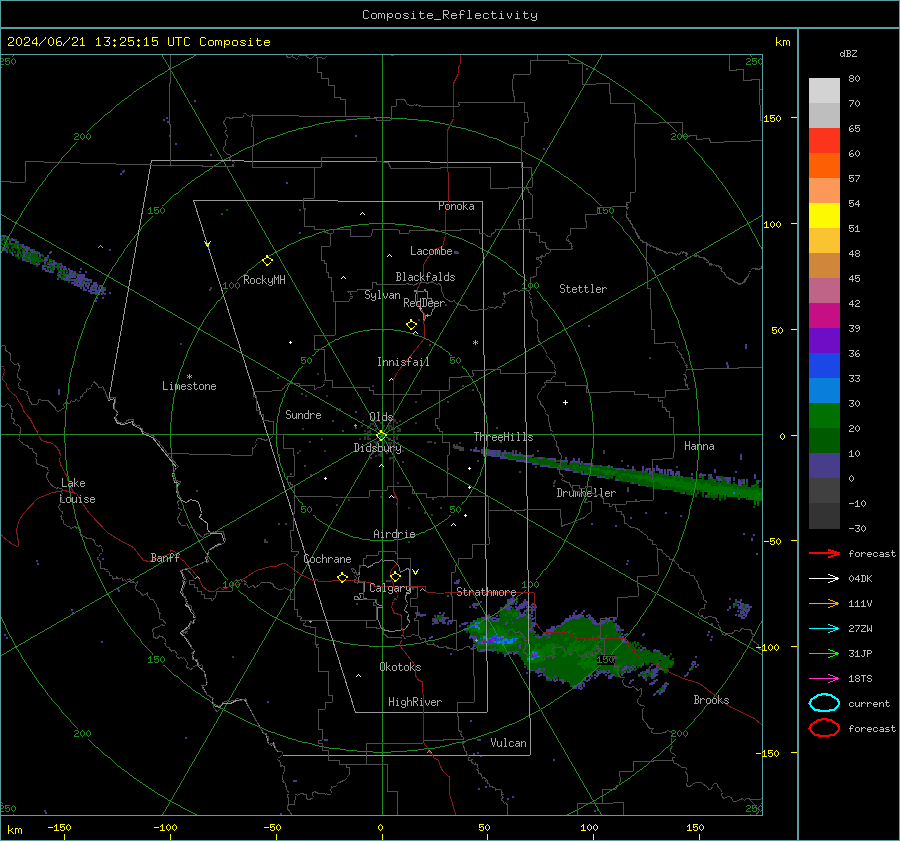Click the yellow diamond marker above Calgary label
900x841 pixels.
[x=395, y=576]
